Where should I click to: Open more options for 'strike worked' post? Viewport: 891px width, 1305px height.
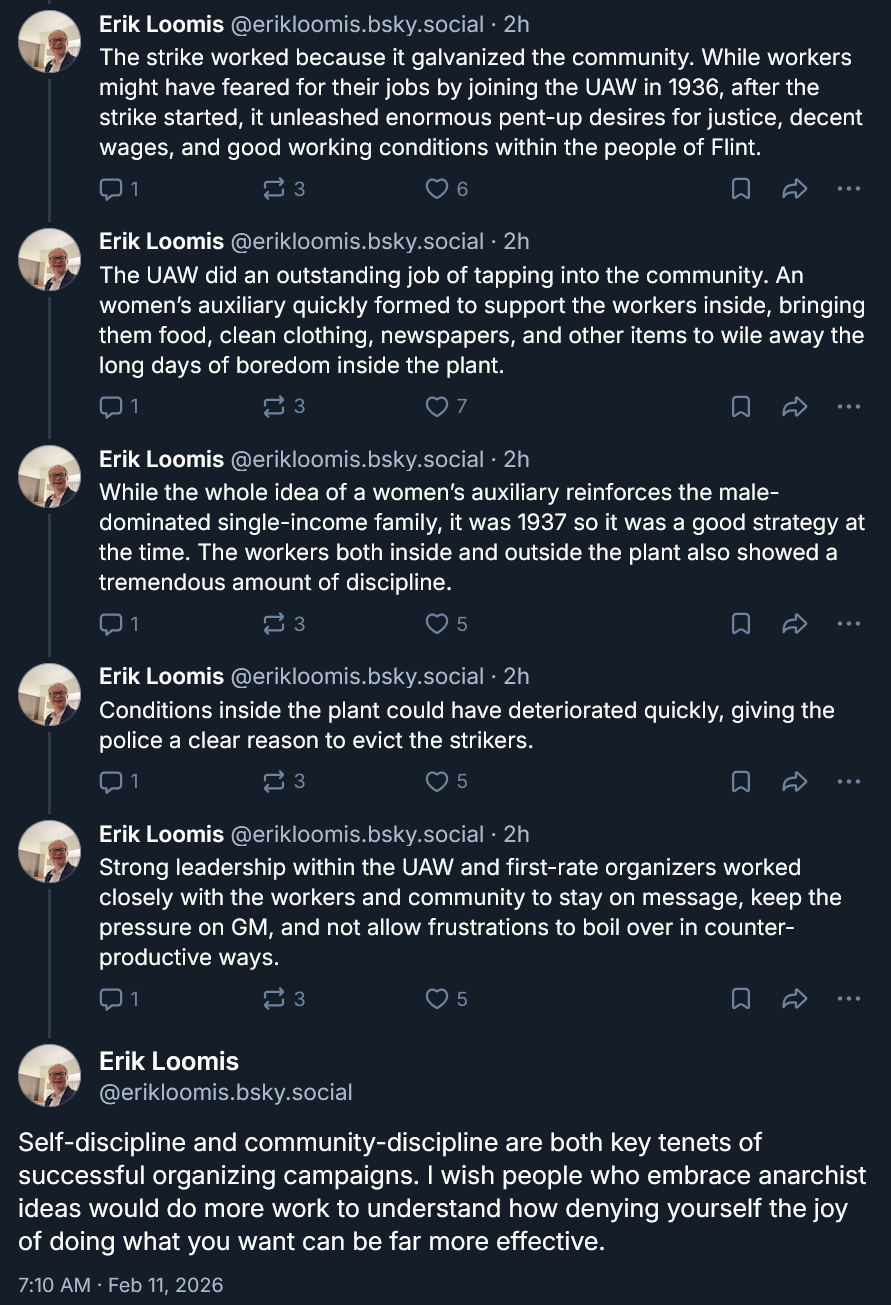pos(848,189)
